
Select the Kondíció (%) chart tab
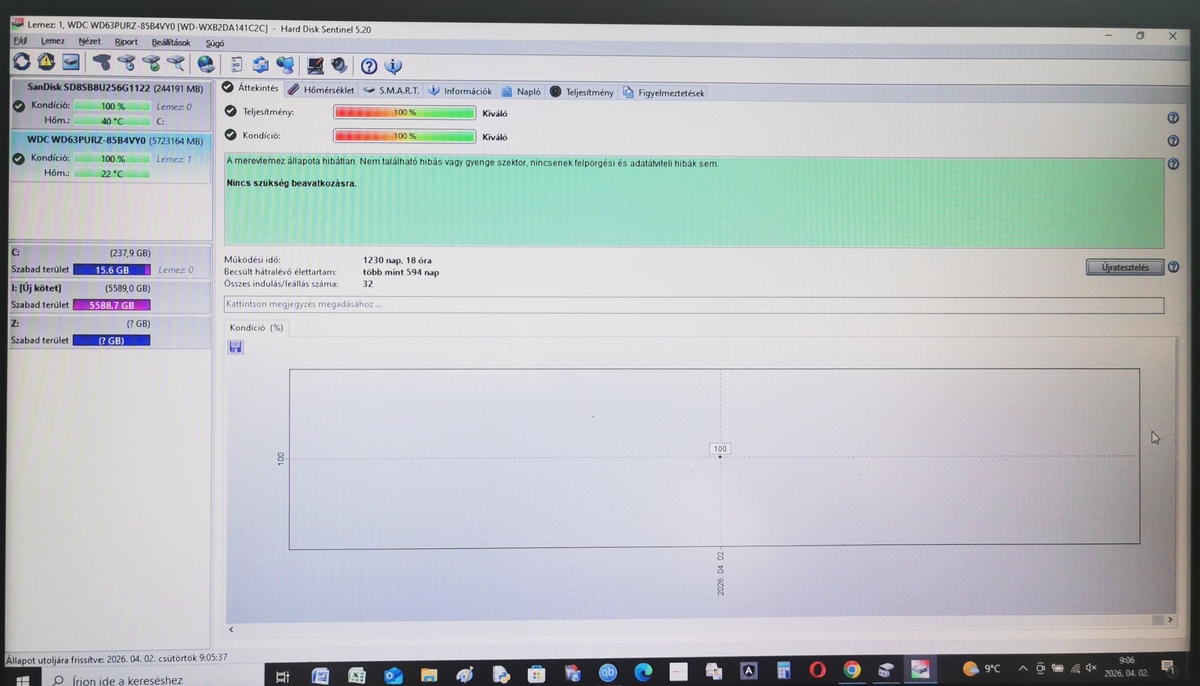coord(255,327)
